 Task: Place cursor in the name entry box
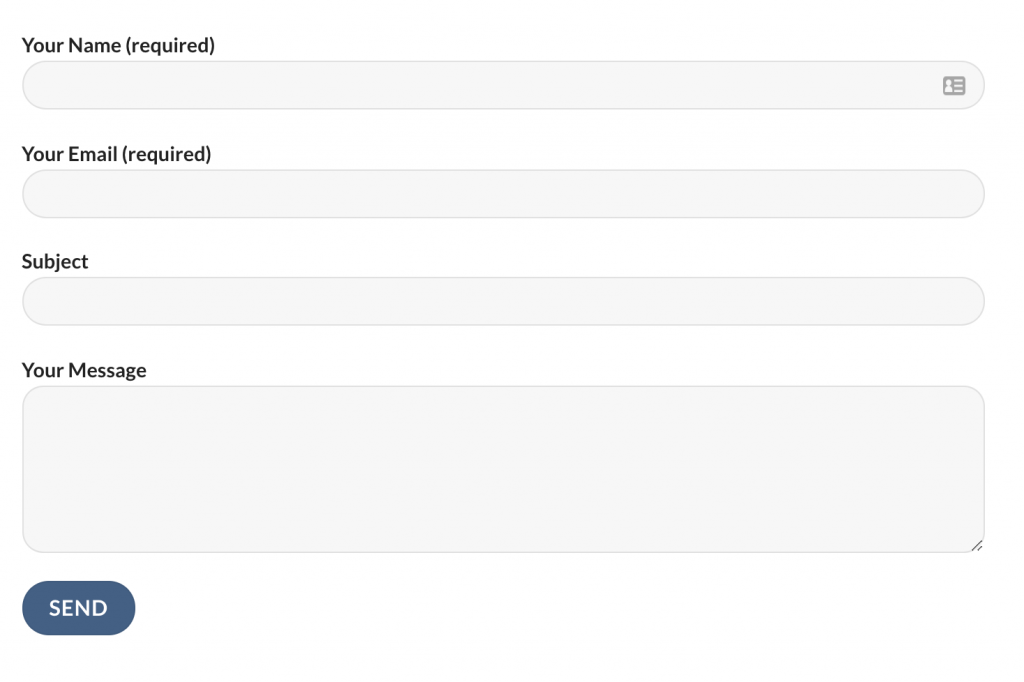pyautogui.click(x=503, y=85)
